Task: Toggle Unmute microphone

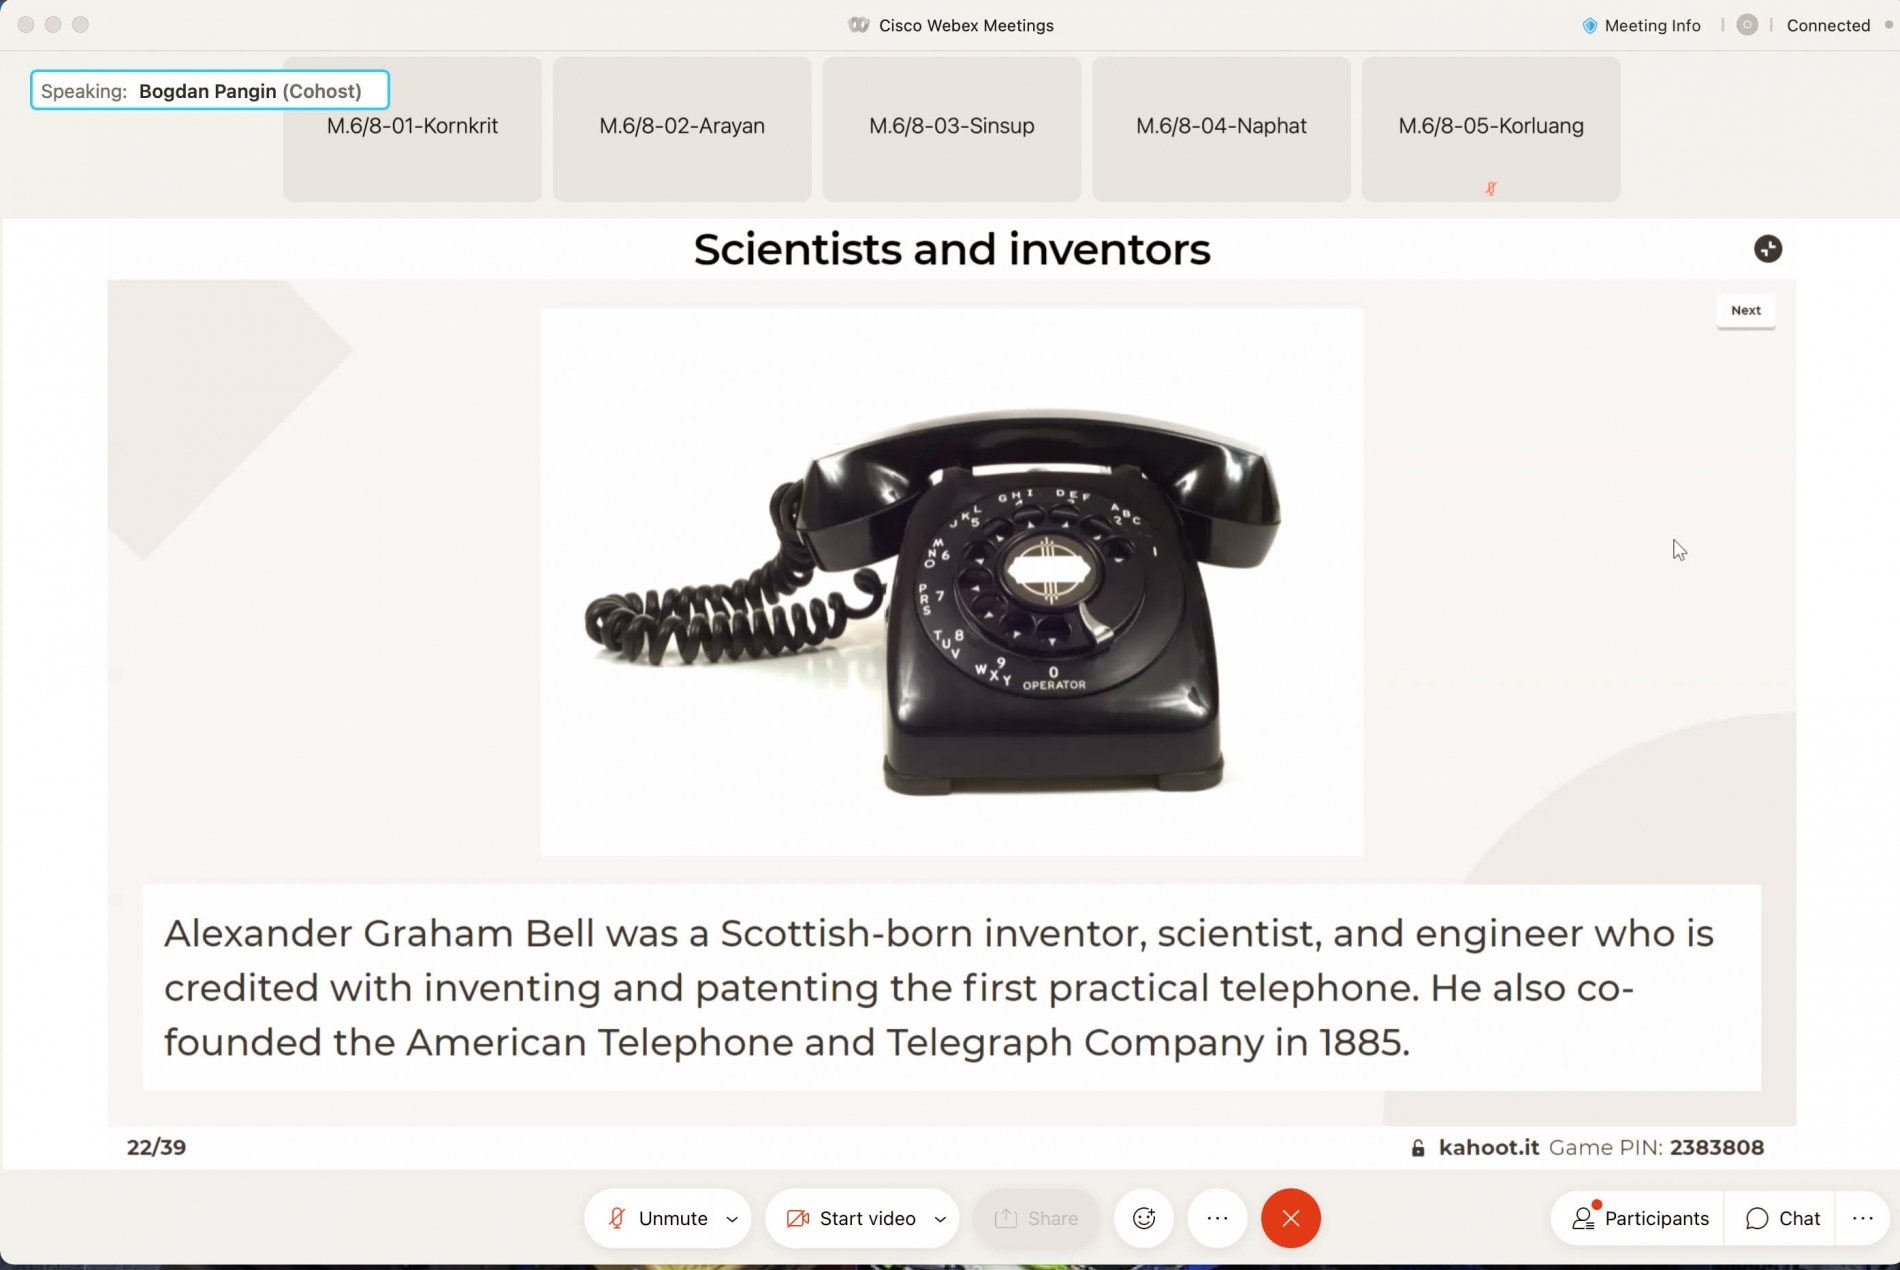Action: [x=658, y=1218]
